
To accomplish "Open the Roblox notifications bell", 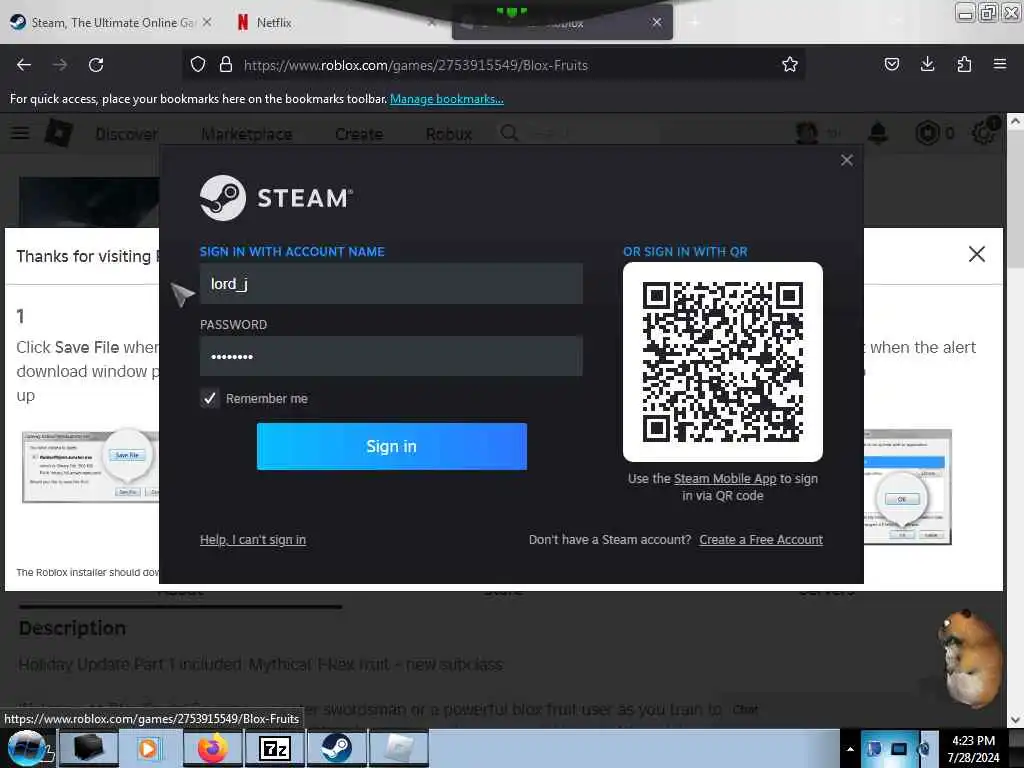I will [878, 133].
